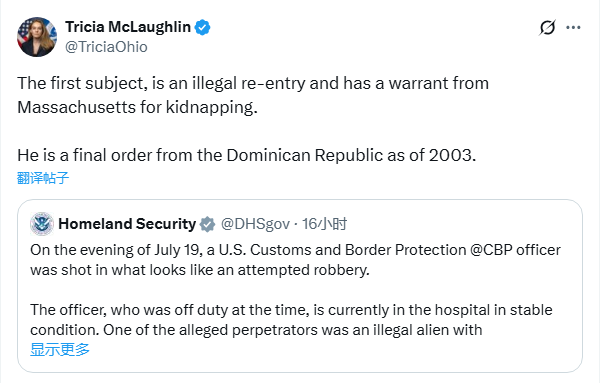601x383 pixels.
Task: Open the quoted Homeland Security account name
Action: point(127,224)
